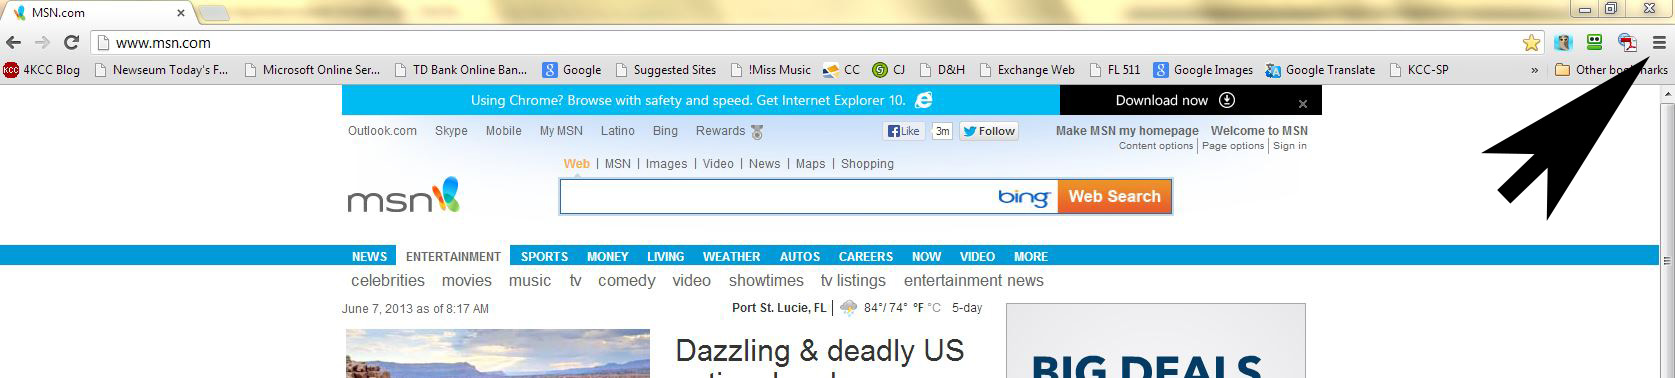Reload the page with the refresh icon
This screenshot has height=378, width=1675.
pyautogui.click(x=71, y=43)
